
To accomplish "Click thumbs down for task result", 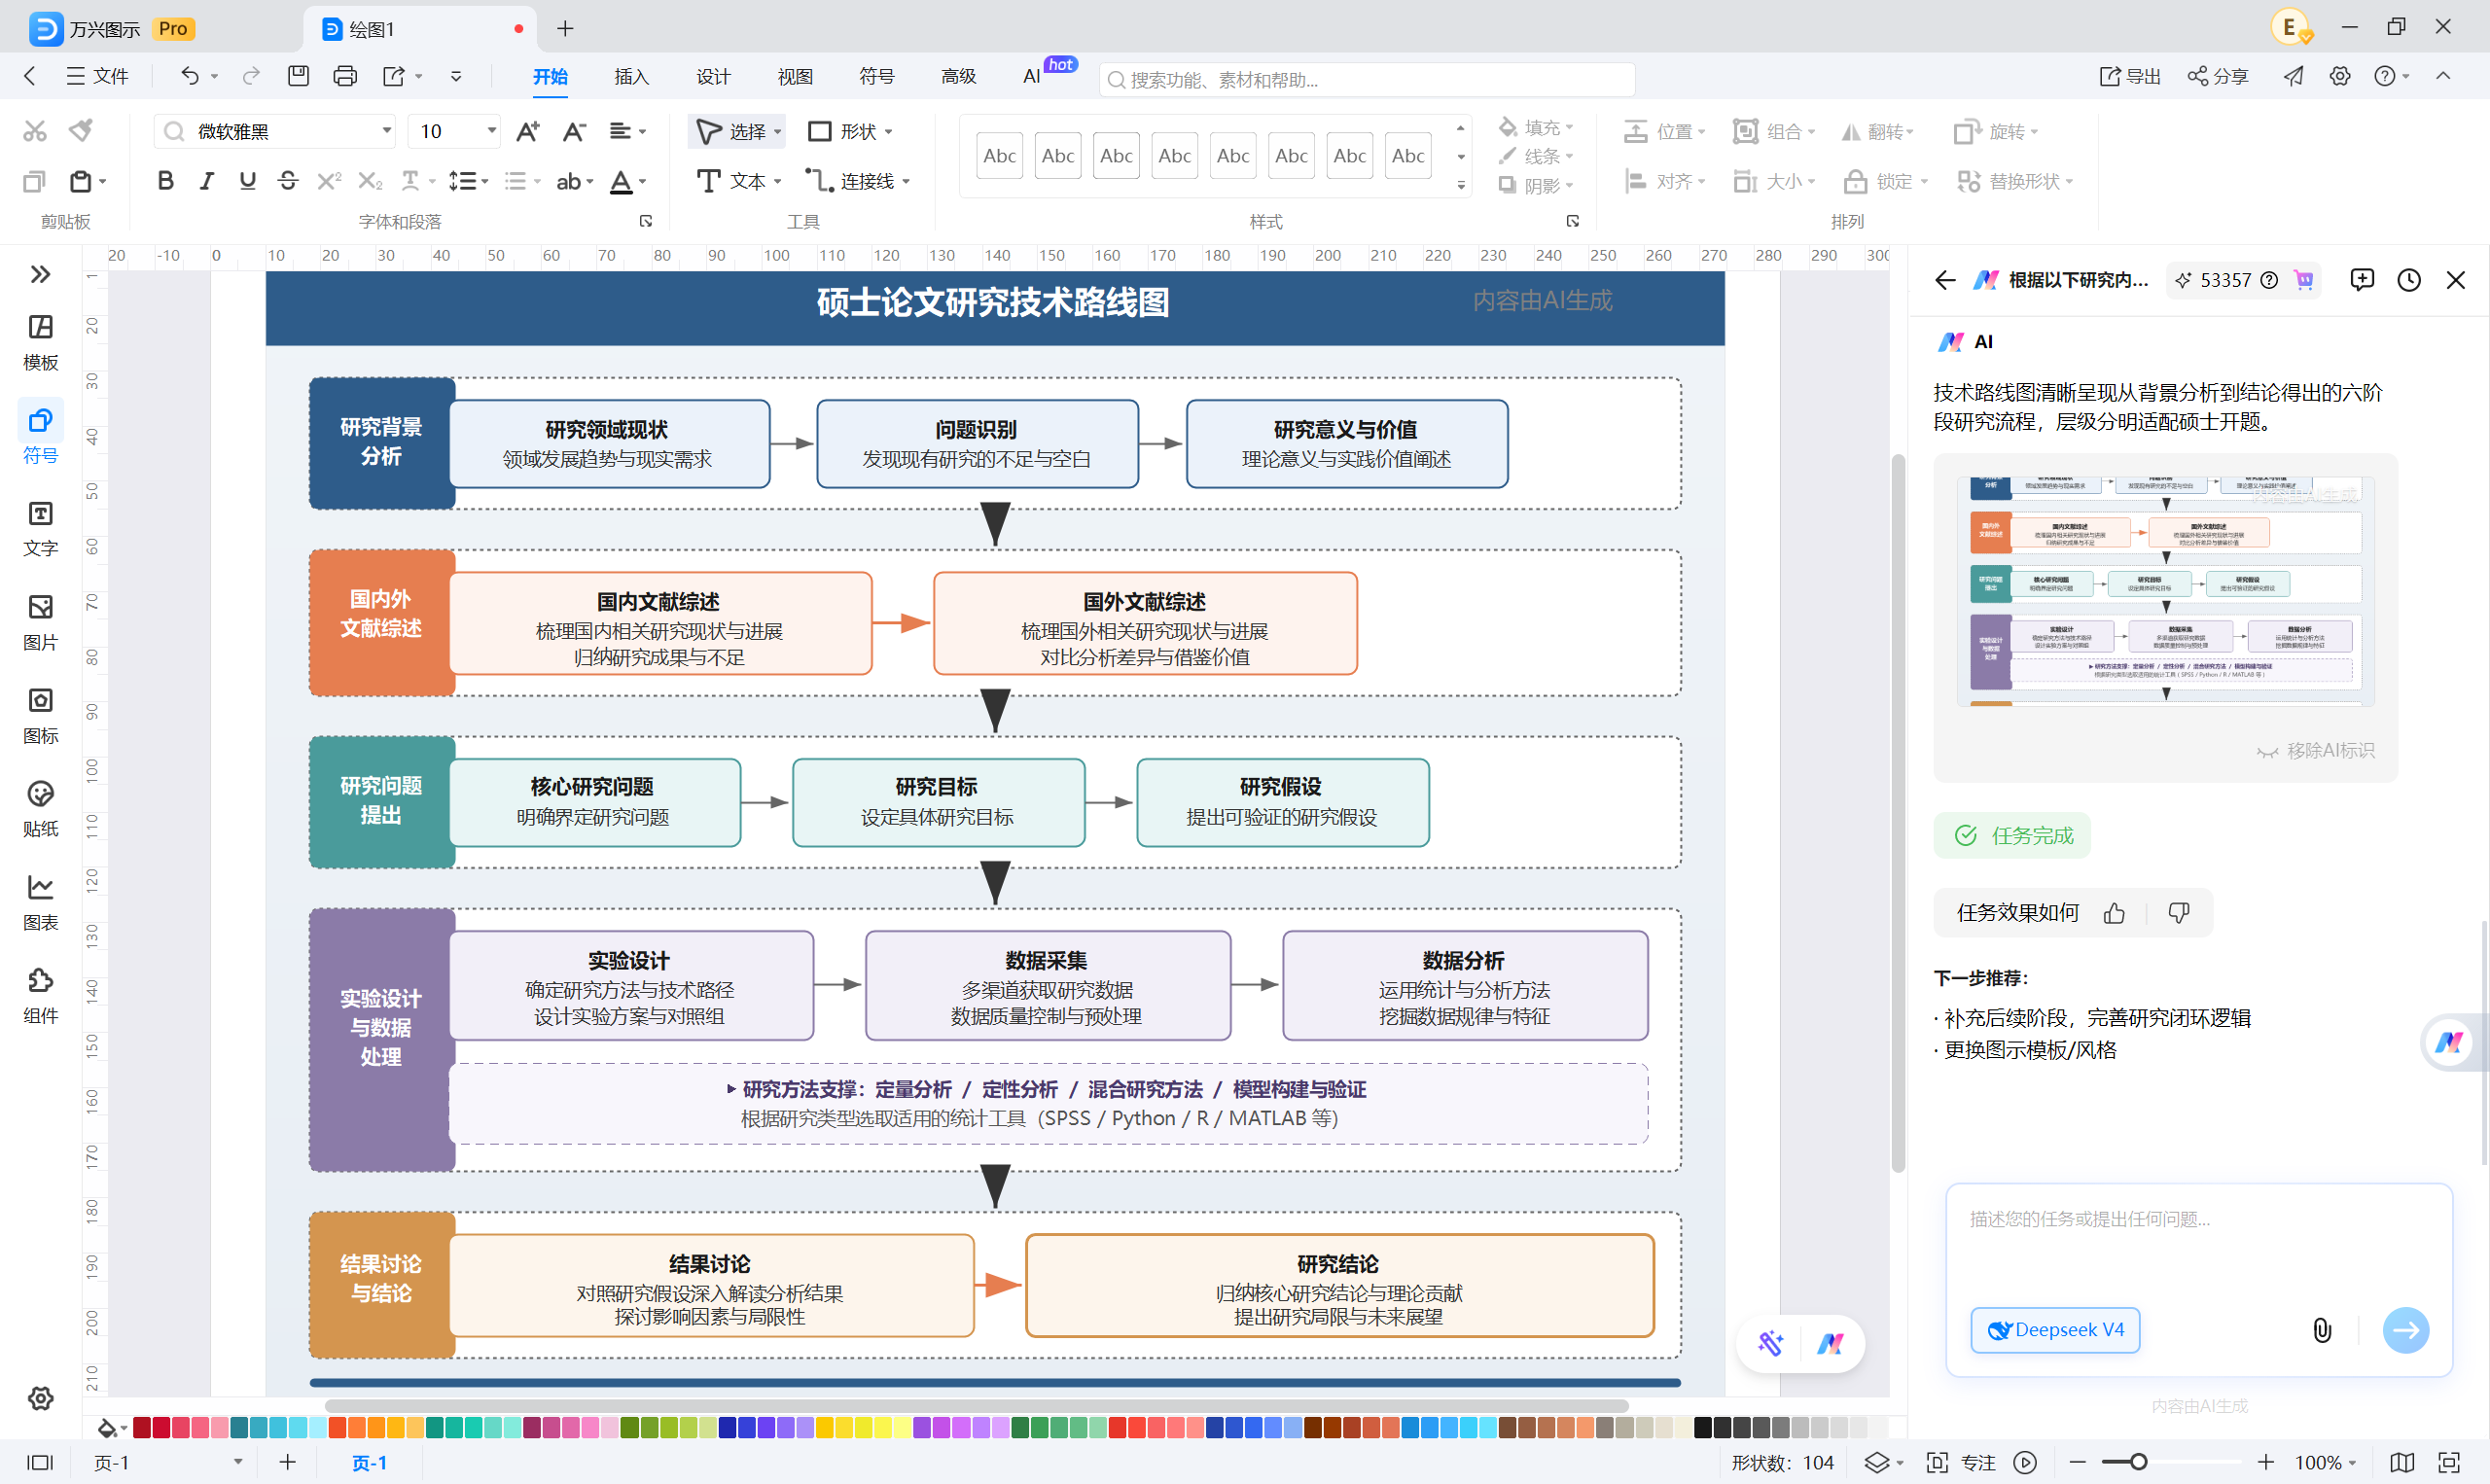I will 2178,912.
